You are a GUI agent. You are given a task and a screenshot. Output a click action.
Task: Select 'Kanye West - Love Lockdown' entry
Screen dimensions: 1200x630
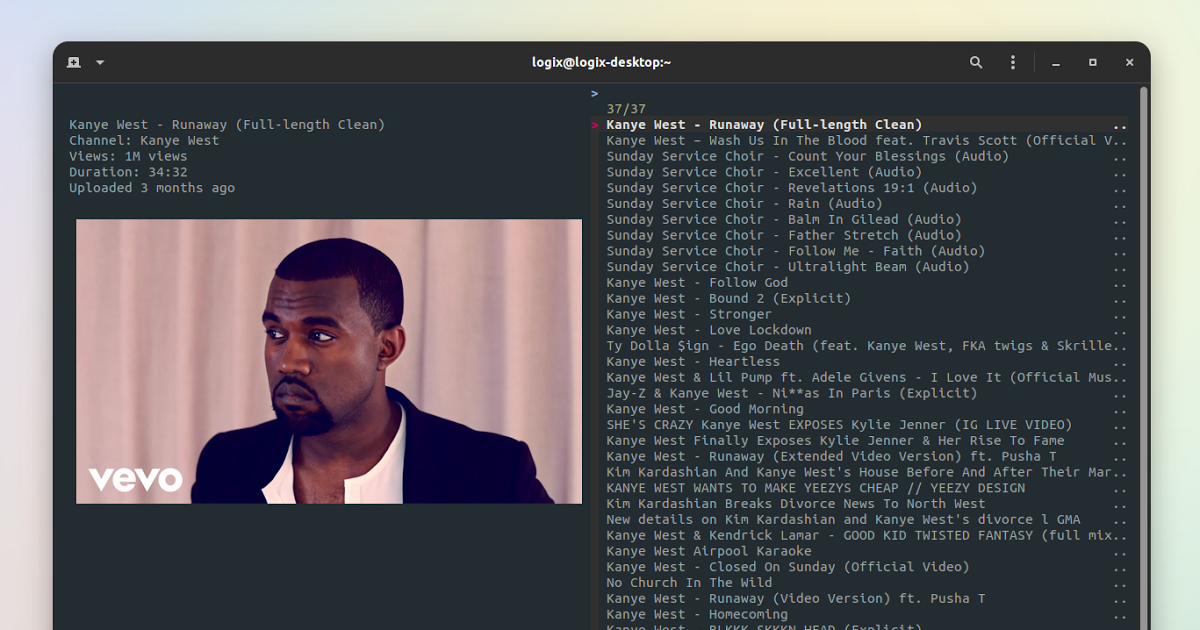click(866, 330)
